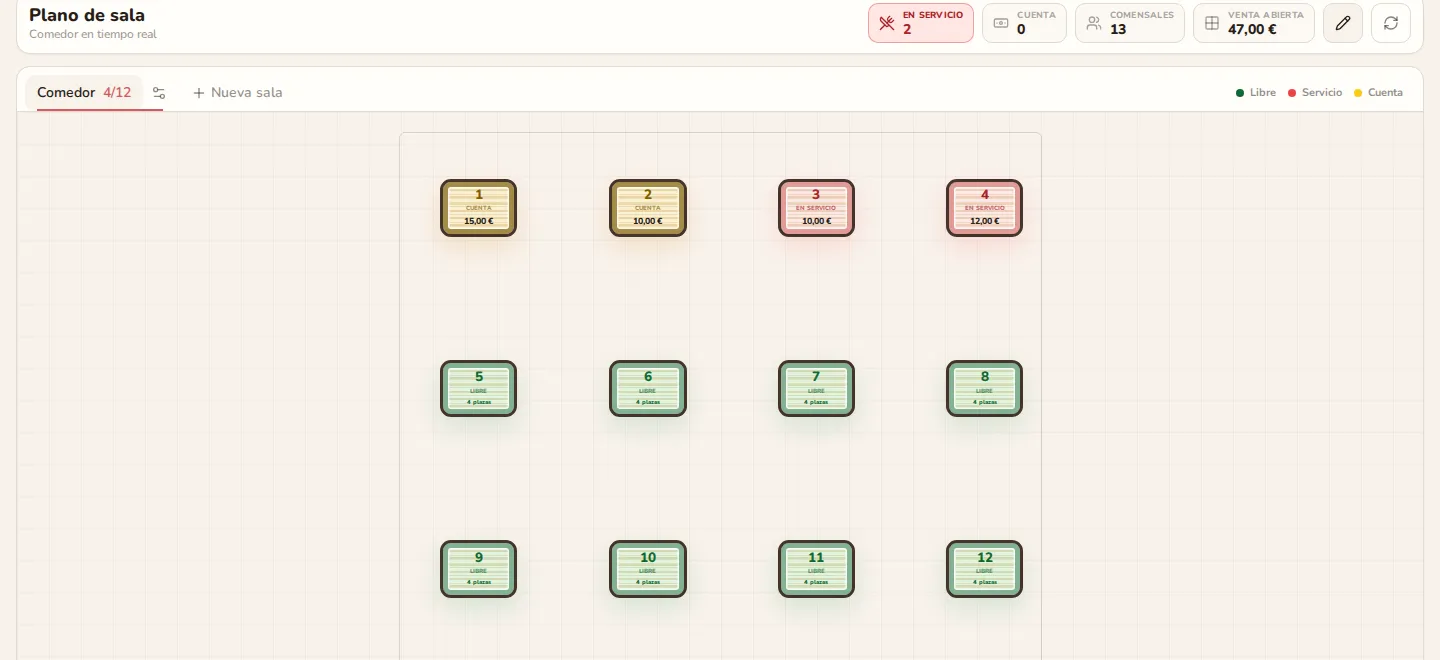Open free table 9
Viewport: 1440px width, 660px height.
click(479, 569)
